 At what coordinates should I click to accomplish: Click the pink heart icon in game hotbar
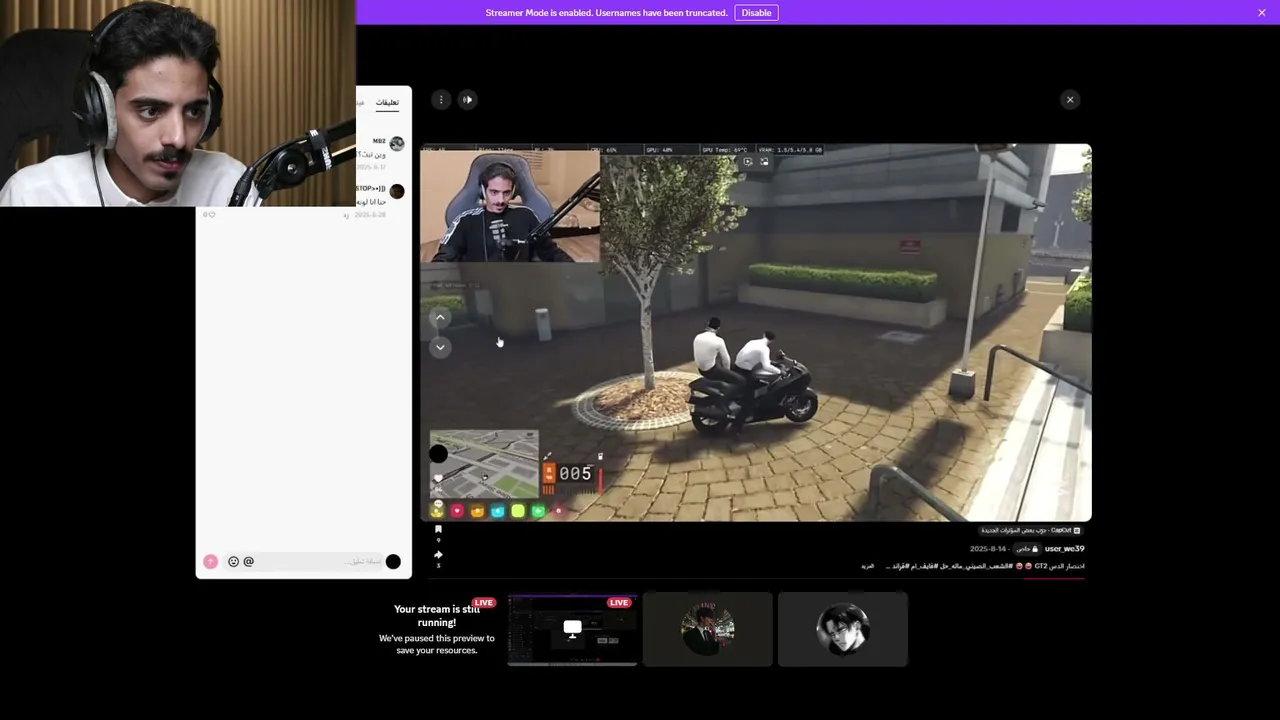(x=457, y=511)
